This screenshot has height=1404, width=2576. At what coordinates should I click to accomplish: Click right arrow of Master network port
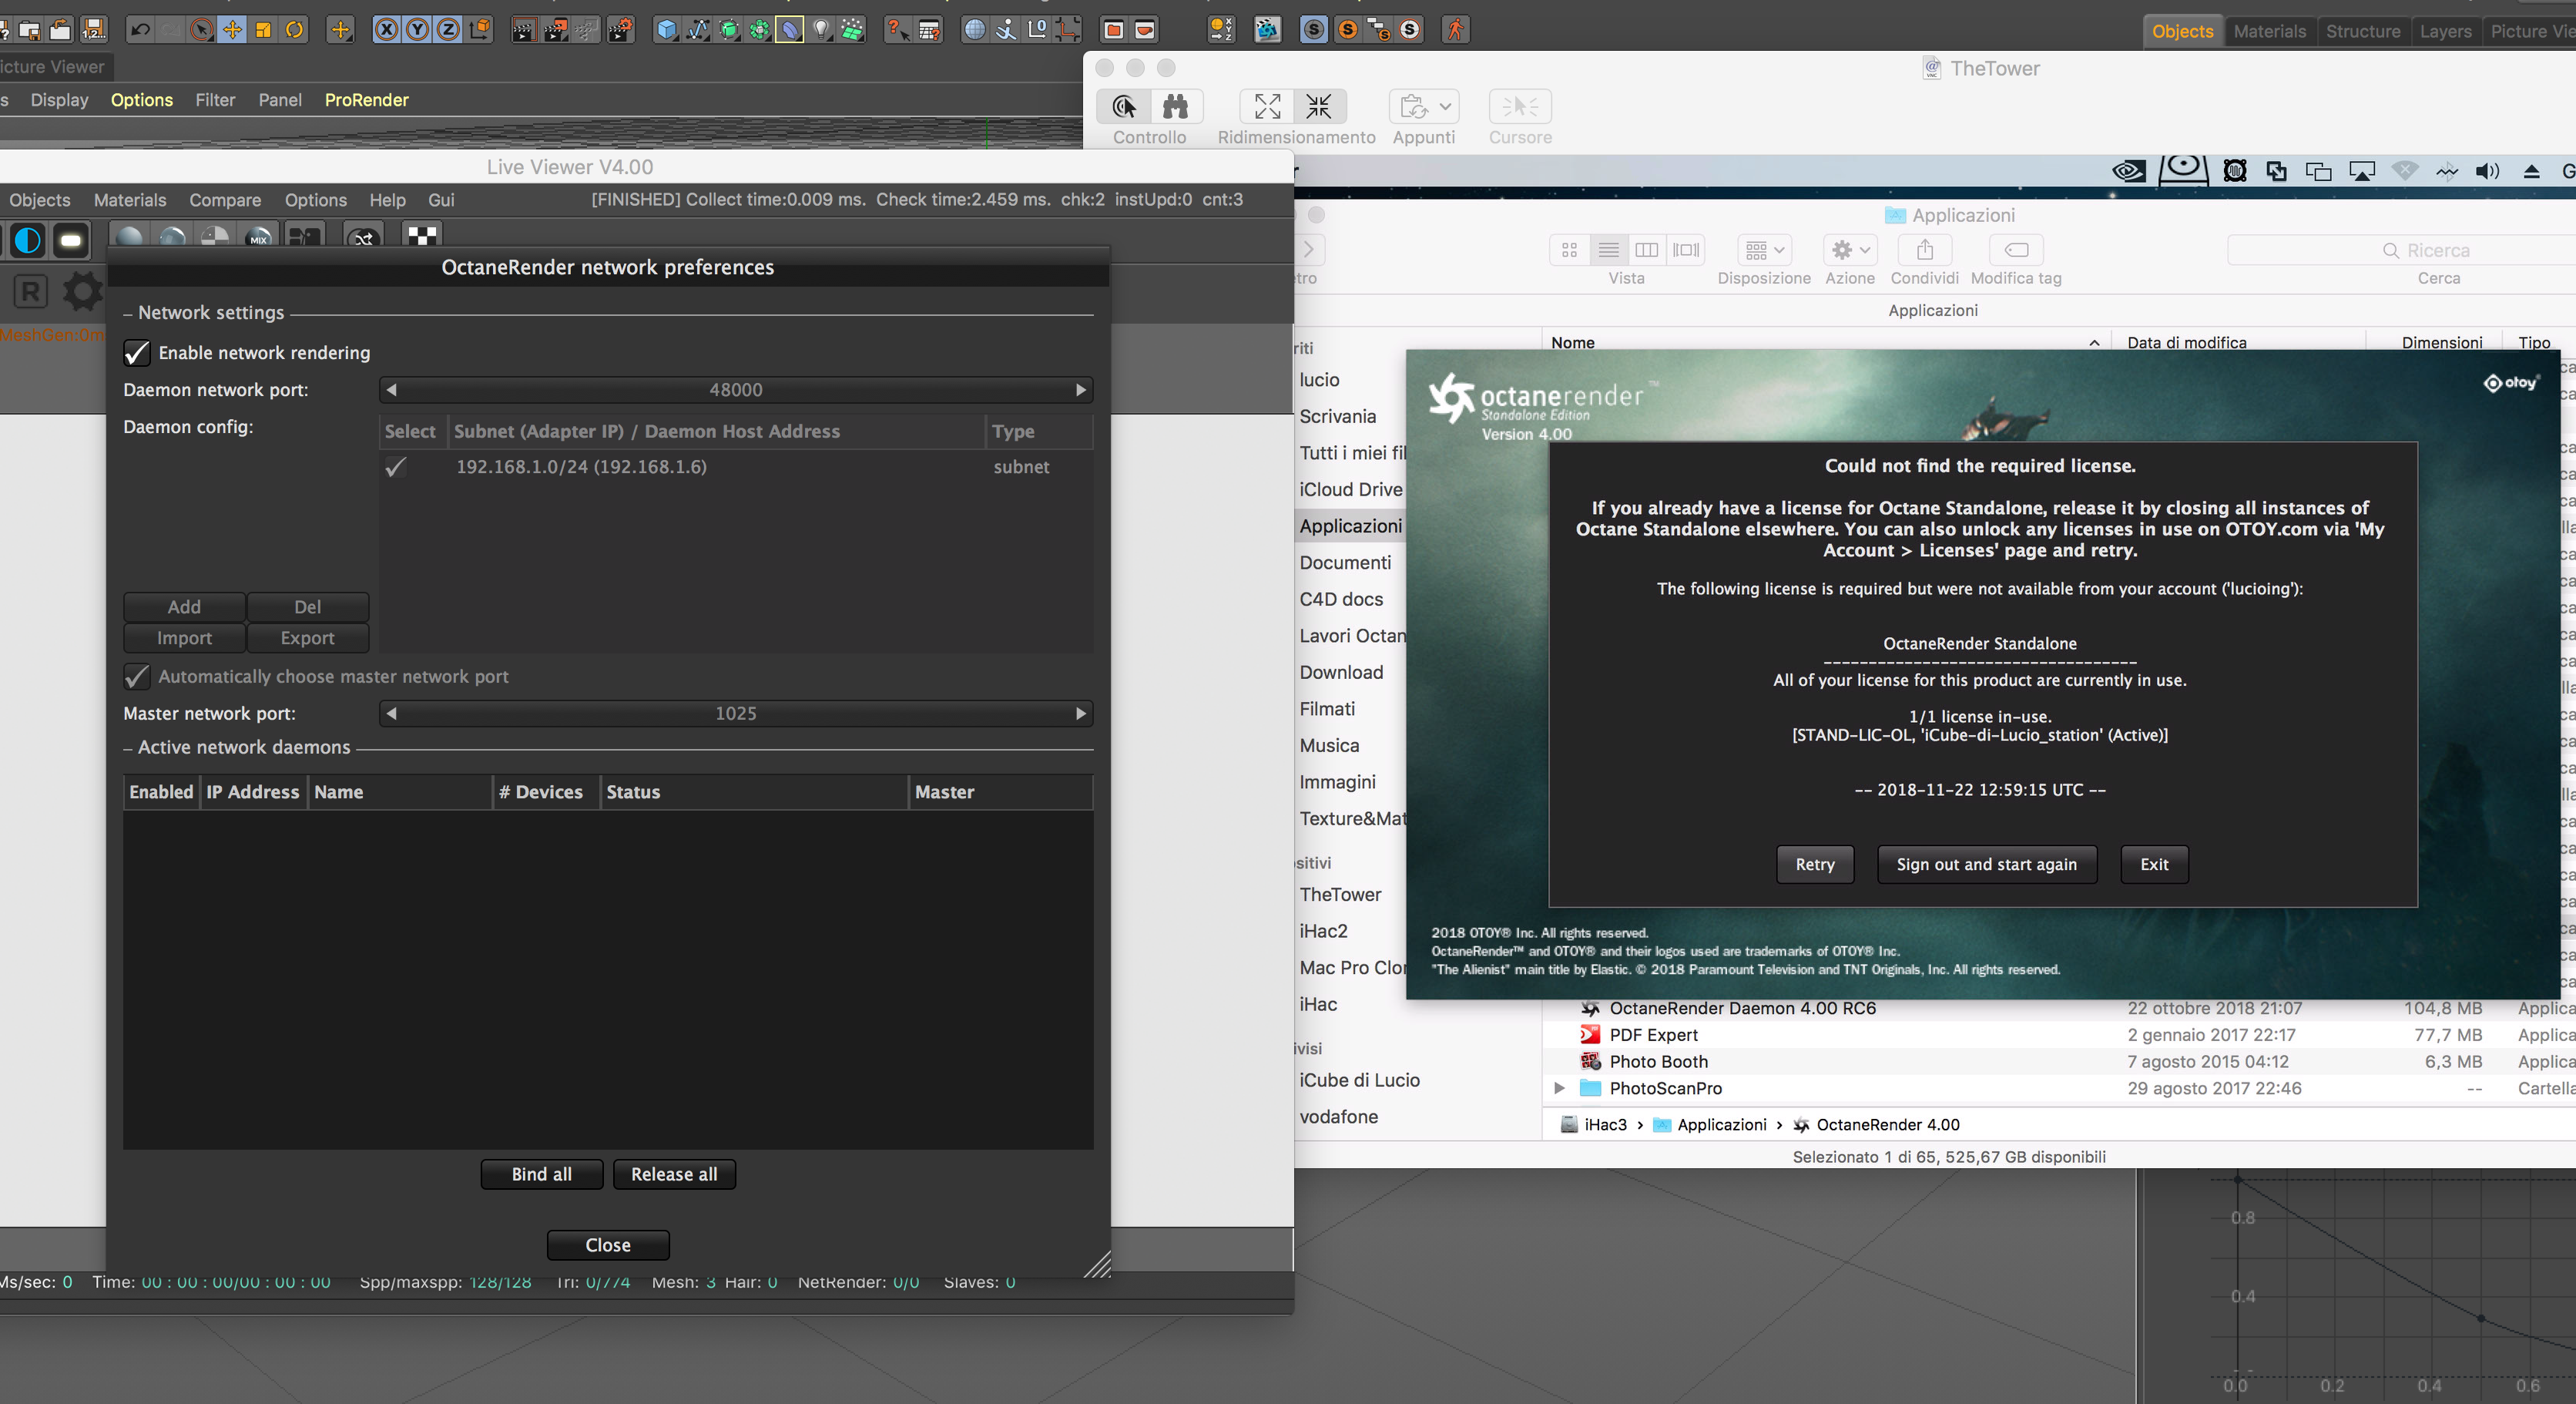[1081, 713]
